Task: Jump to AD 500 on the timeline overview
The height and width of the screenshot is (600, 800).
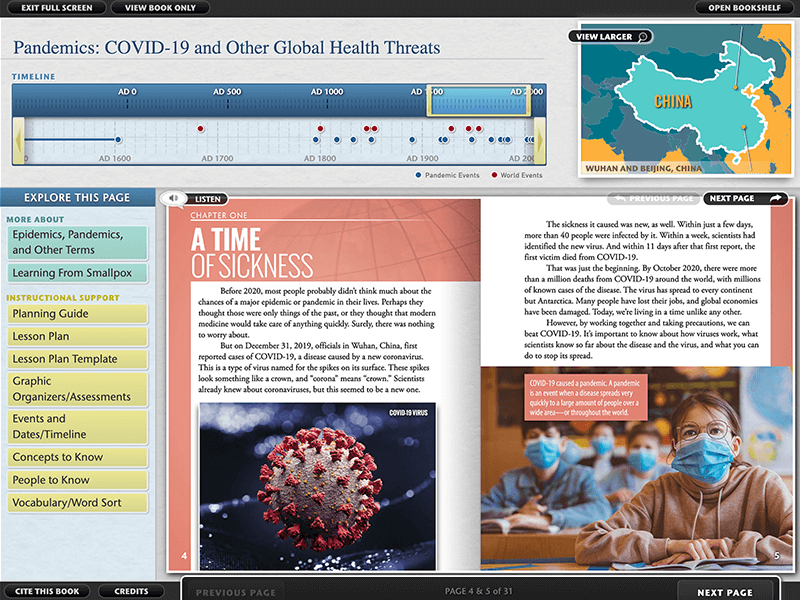Action: coord(227,92)
